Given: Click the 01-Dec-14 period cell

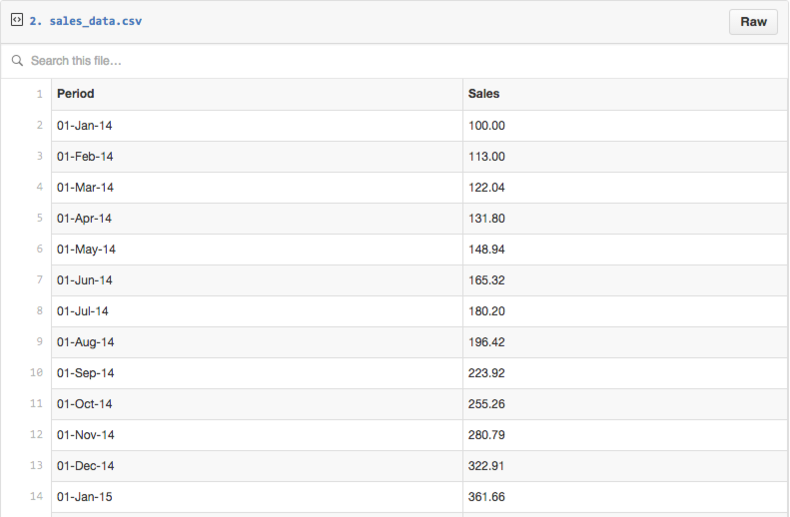Looking at the screenshot, I should pyautogui.click(x=85, y=466).
